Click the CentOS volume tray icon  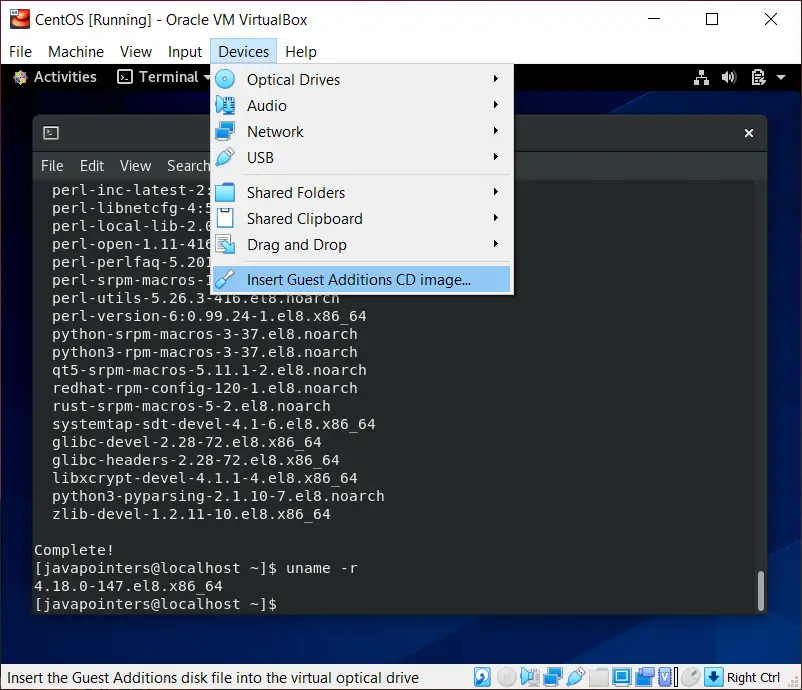729,77
